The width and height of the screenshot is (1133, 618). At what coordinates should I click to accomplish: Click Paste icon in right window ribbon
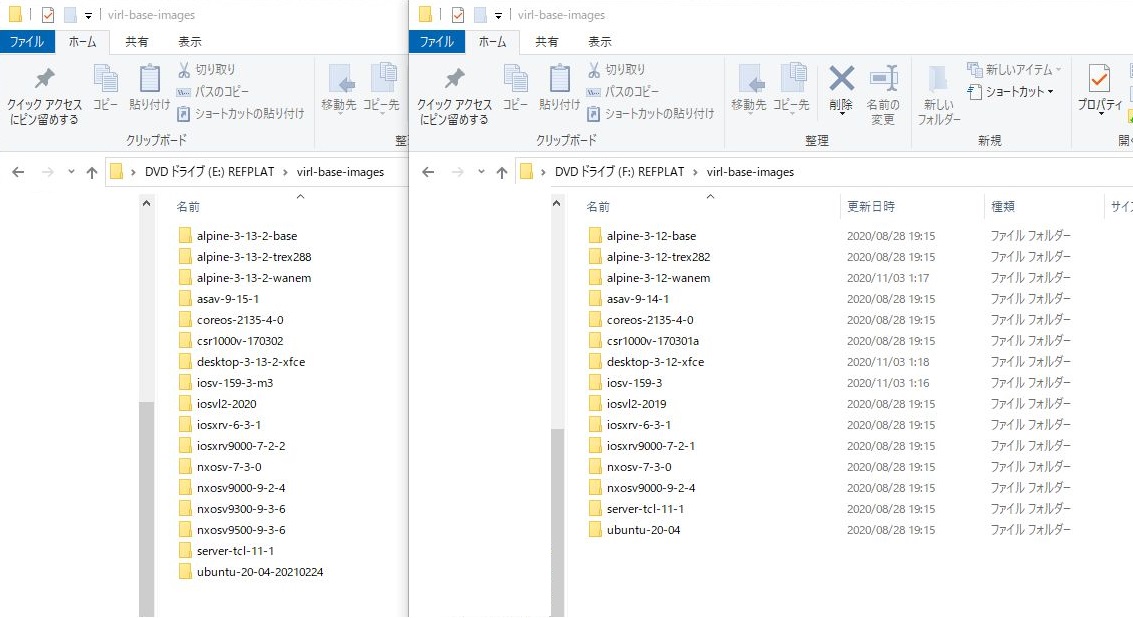(x=559, y=87)
